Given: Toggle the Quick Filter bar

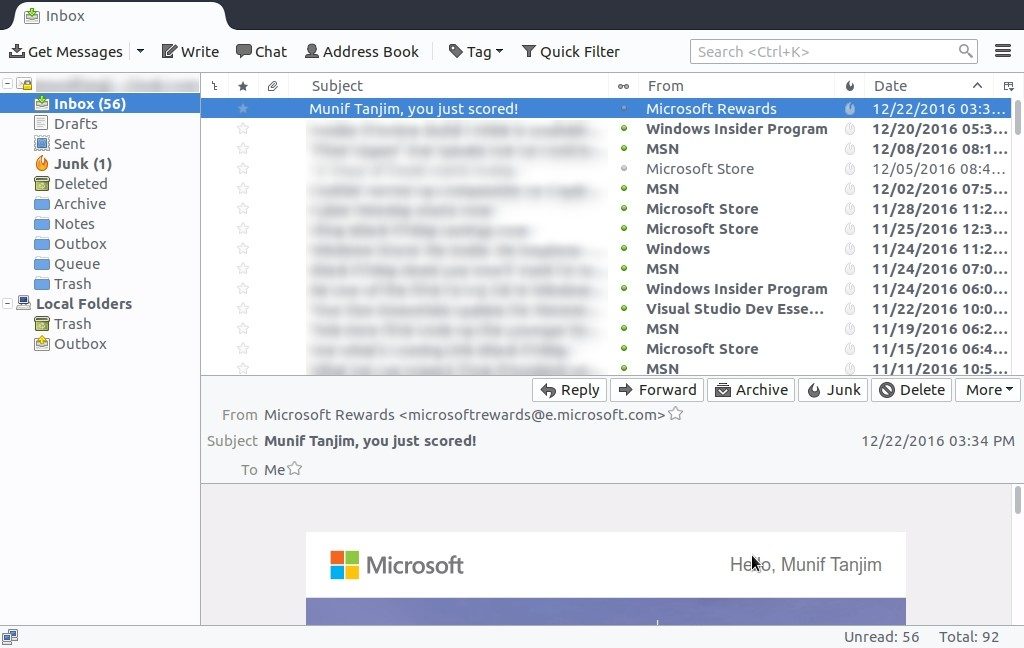Looking at the screenshot, I should pyautogui.click(x=571, y=52).
